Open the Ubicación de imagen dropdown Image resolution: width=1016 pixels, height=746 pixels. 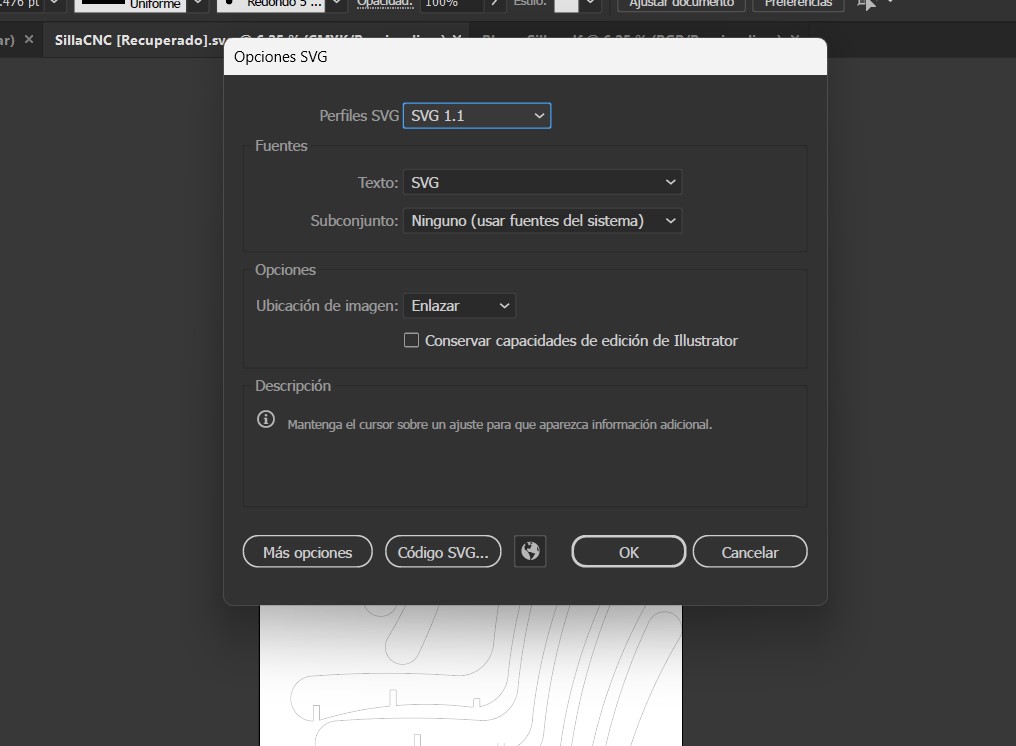click(x=459, y=306)
